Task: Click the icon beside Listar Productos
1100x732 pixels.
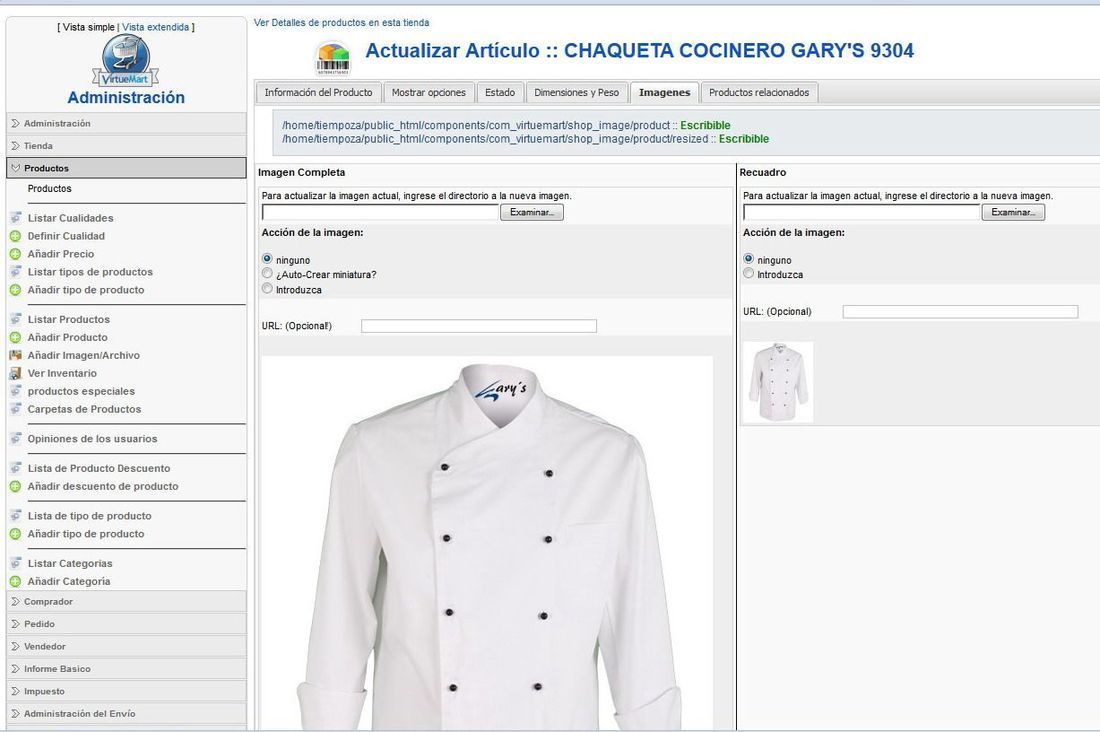Action: (x=15, y=319)
